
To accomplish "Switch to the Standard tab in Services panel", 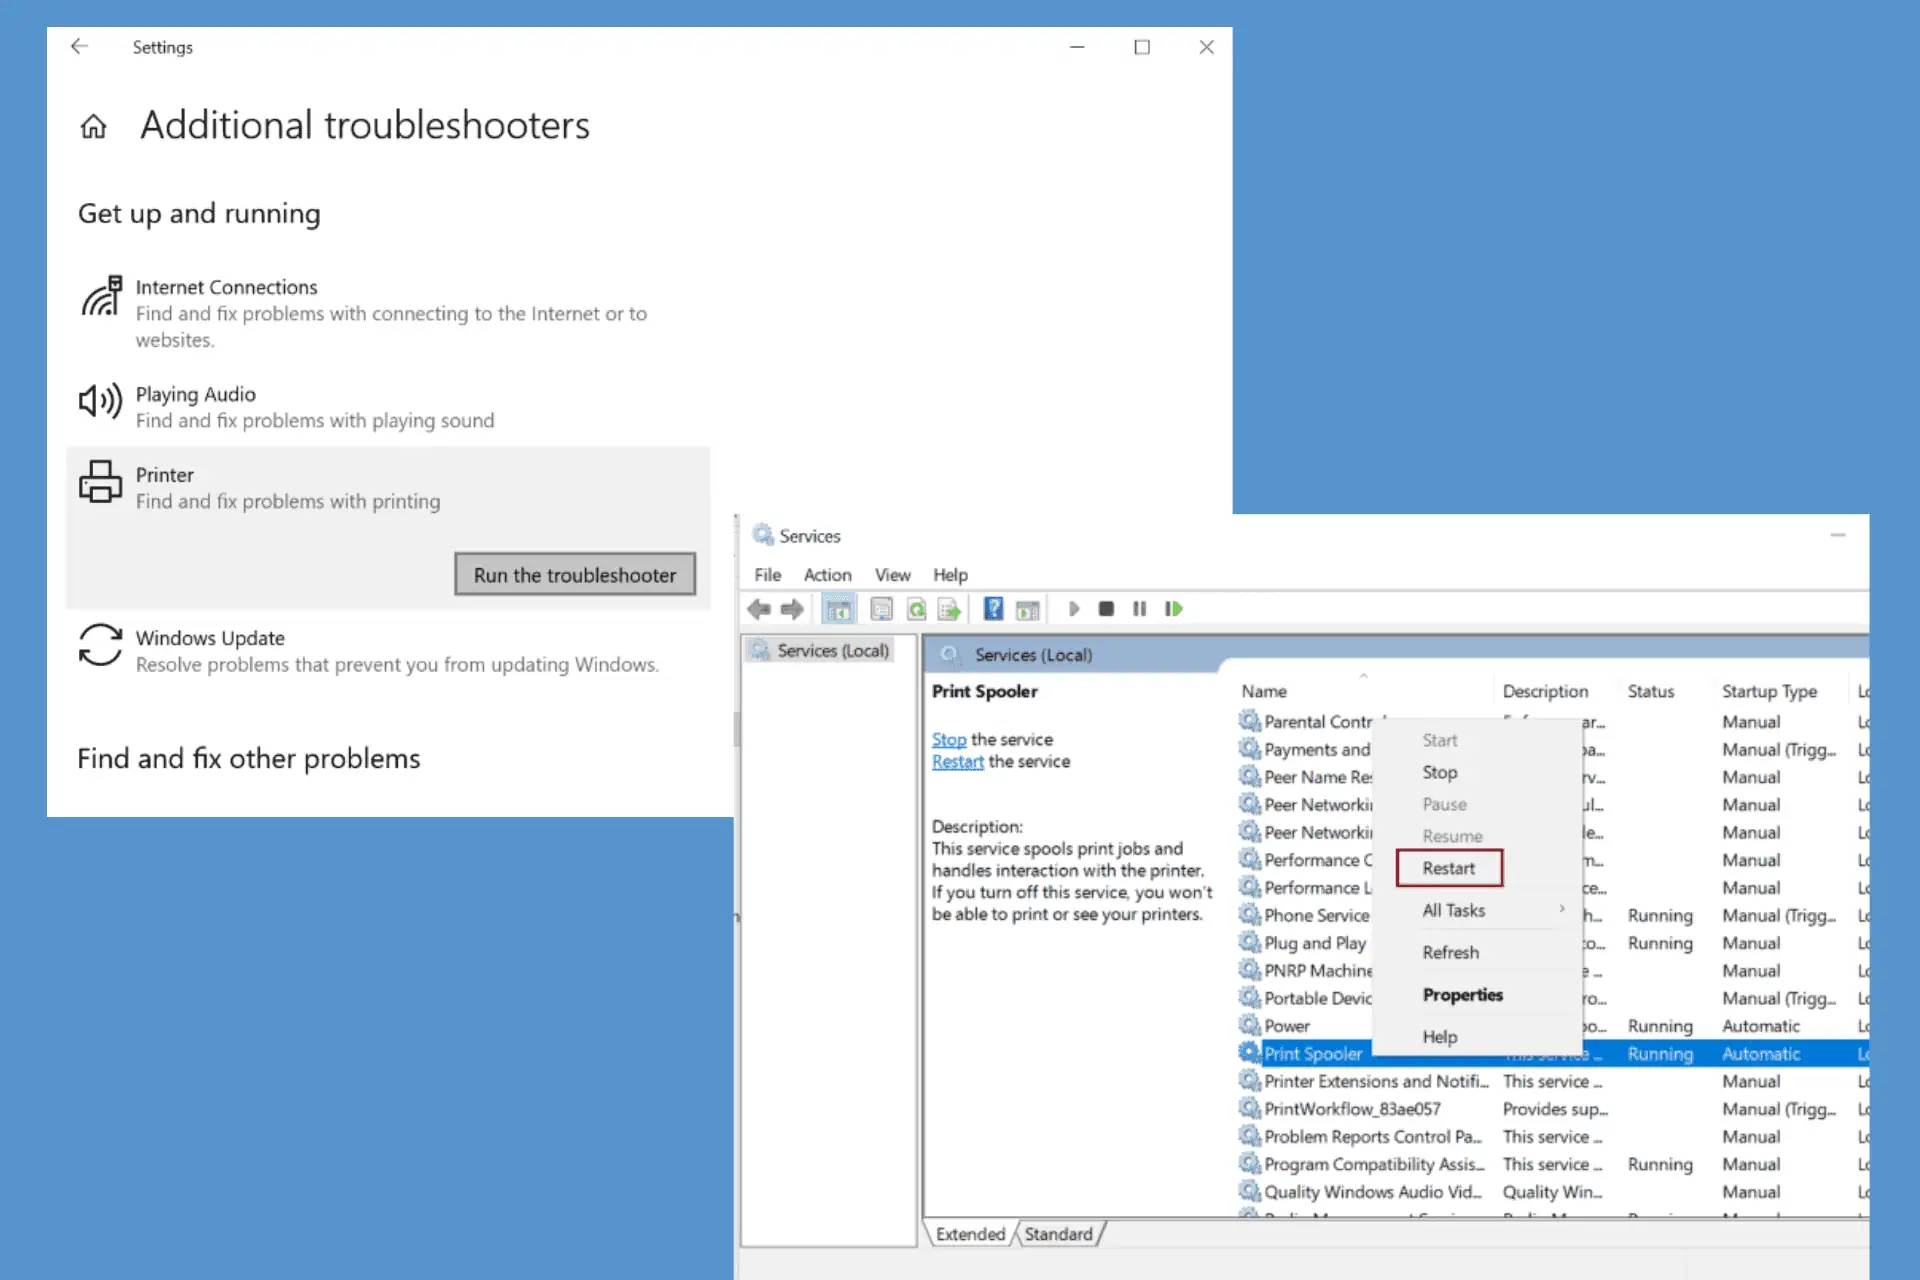I will (1059, 1231).
